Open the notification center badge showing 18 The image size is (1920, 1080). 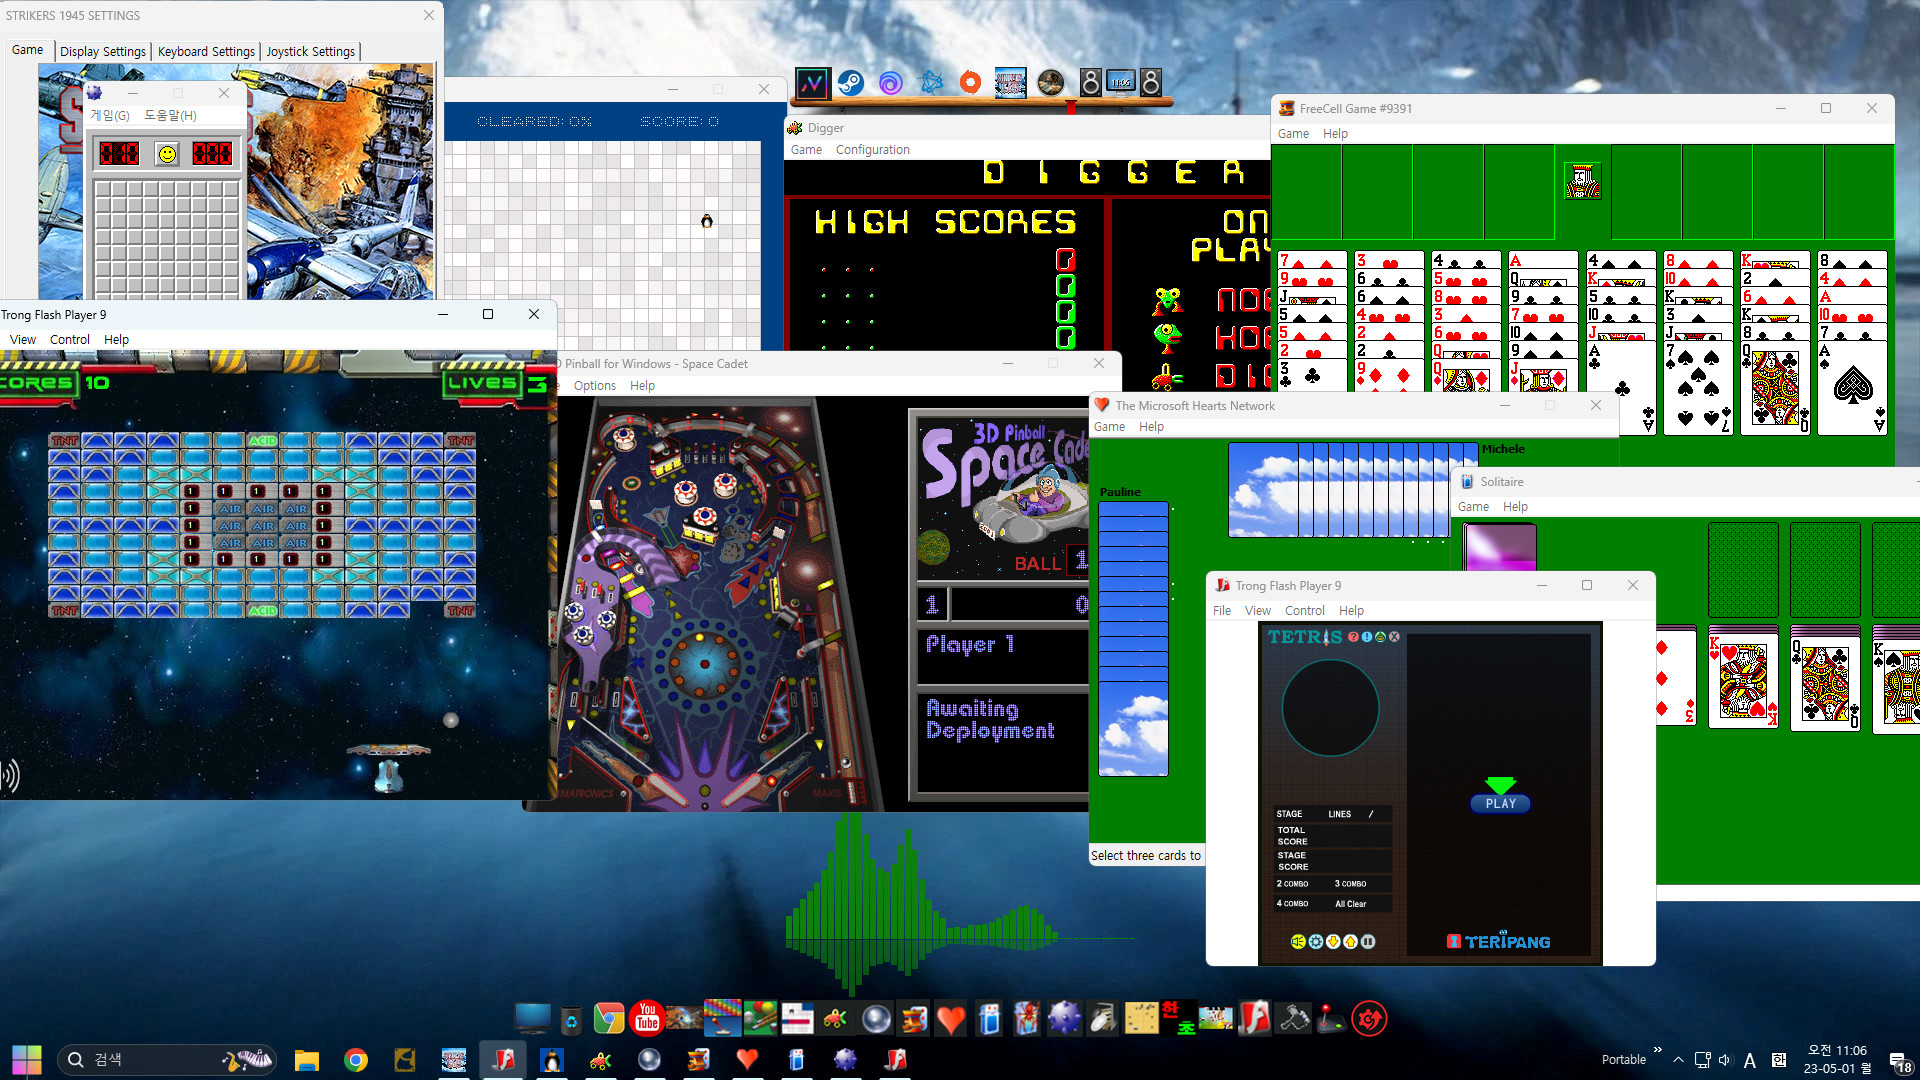(x=1901, y=1062)
